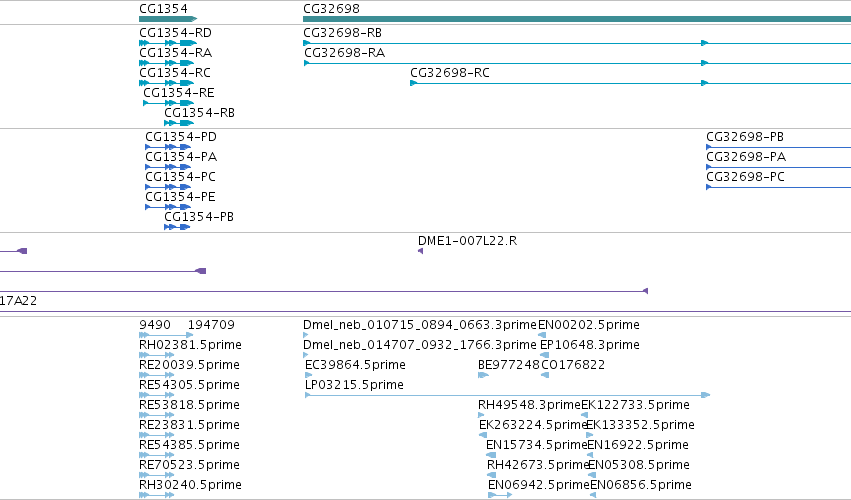Select transcript CG1354-RA label
The width and height of the screenshot is (851, 500).
pos(175,53)
